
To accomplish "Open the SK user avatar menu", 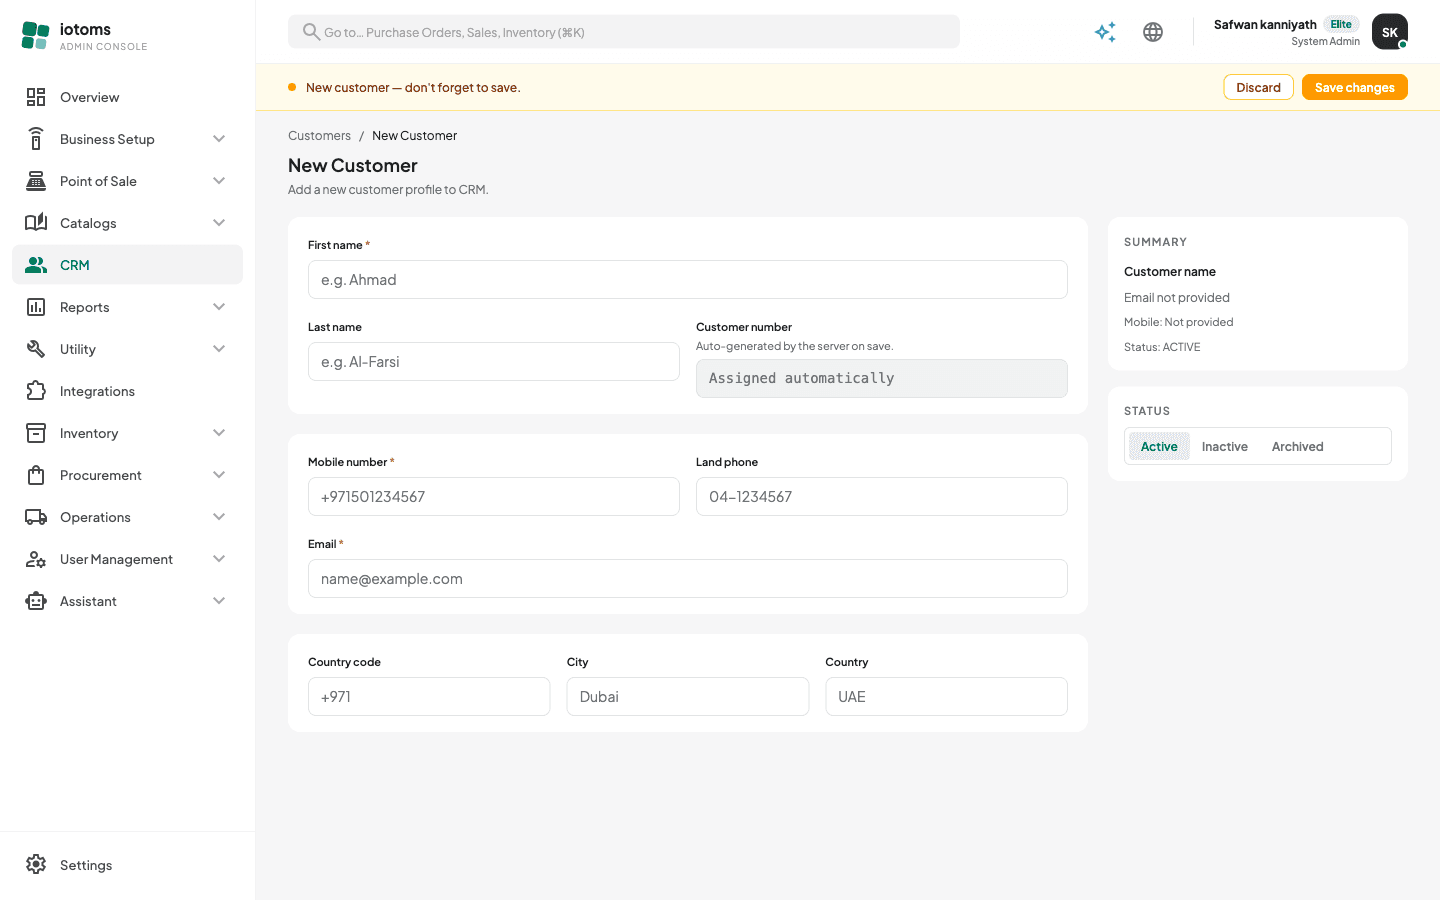I will (1390, 32).
